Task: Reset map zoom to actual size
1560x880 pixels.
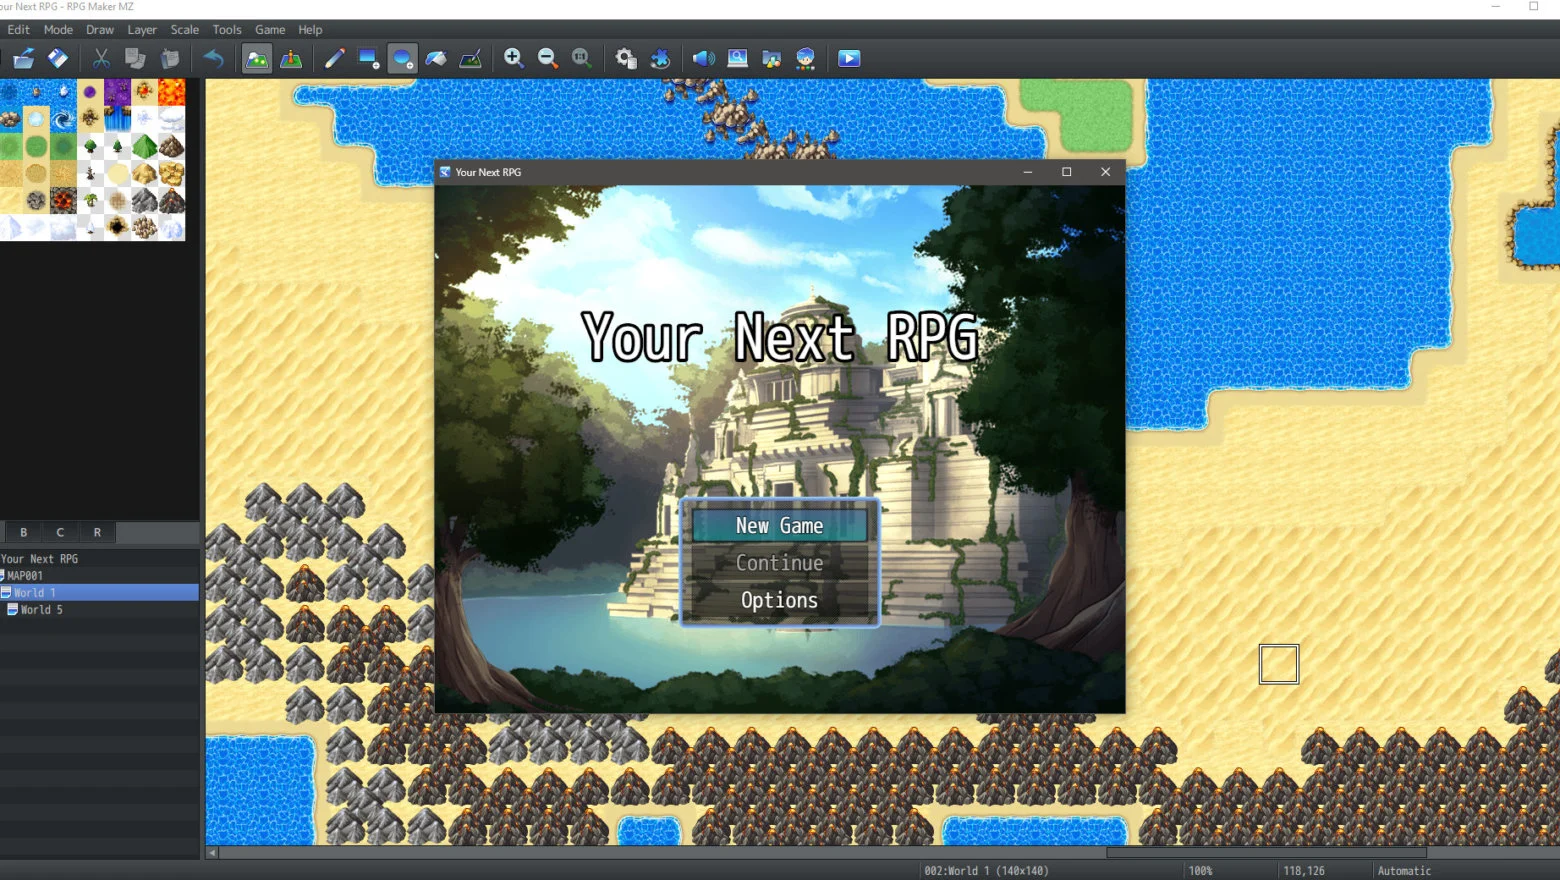Action: click(x=581, y=58)
